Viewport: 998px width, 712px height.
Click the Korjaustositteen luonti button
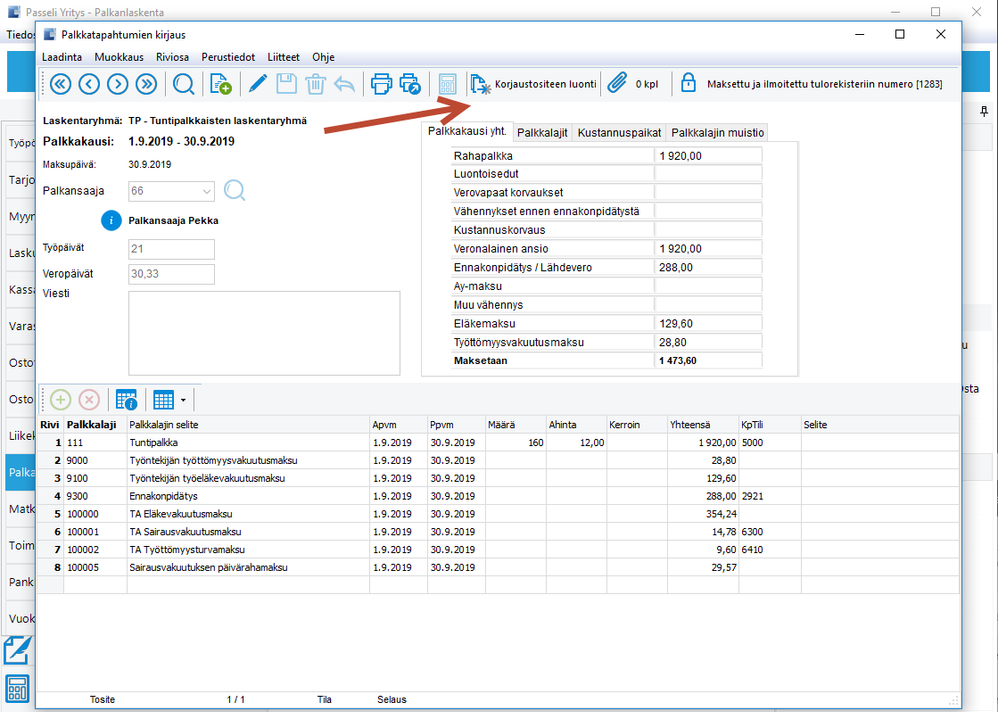[531, 84]
